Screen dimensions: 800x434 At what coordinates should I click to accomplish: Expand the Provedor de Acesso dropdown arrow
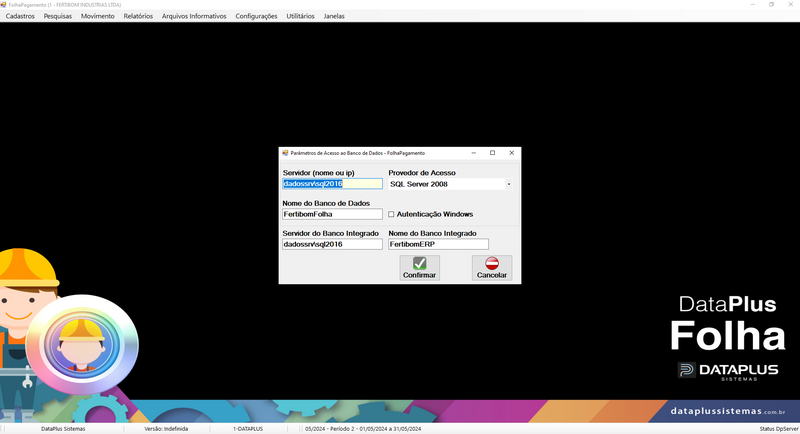[509, 184]
